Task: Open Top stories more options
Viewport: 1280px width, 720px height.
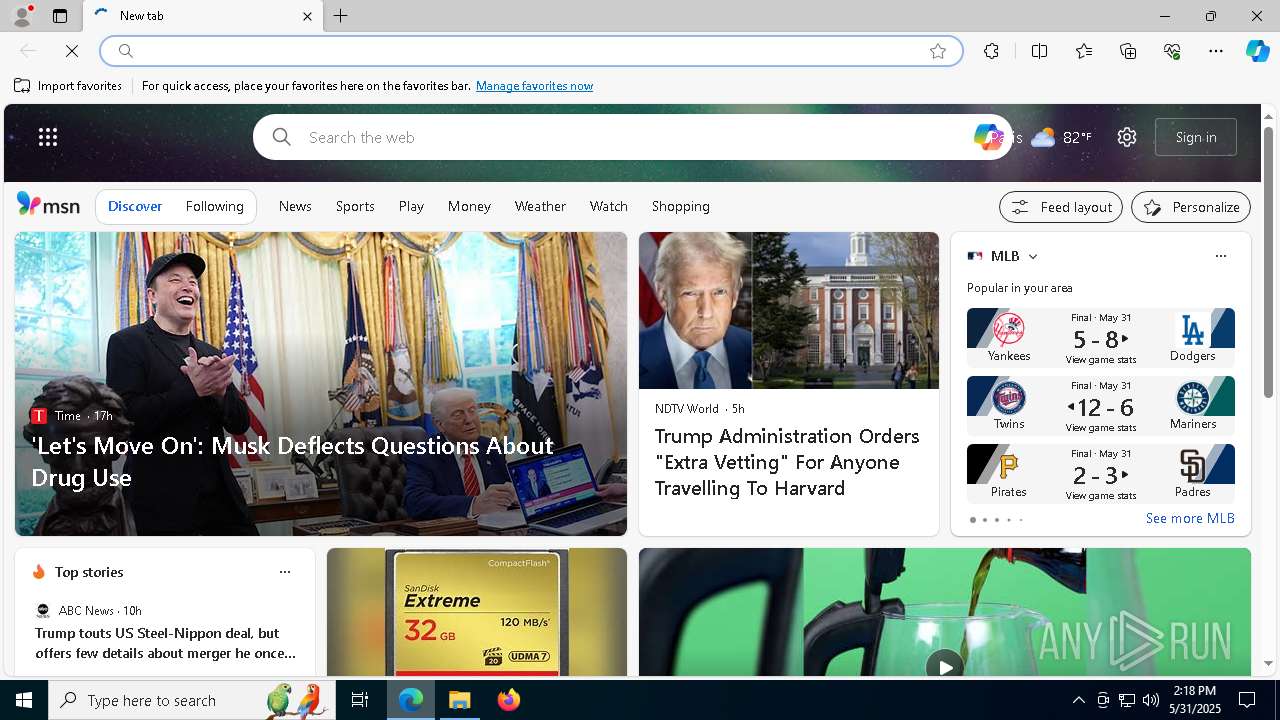Action: click(285, 572)
